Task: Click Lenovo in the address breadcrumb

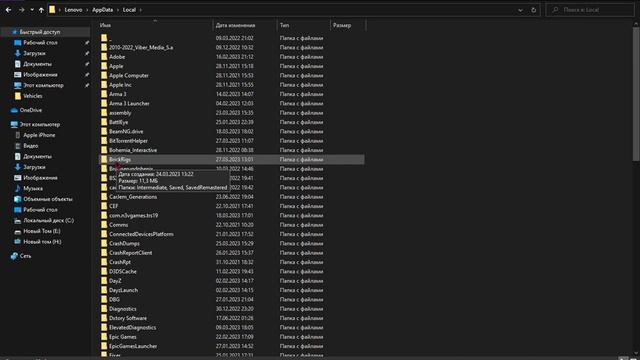Action: click(73, 10)
